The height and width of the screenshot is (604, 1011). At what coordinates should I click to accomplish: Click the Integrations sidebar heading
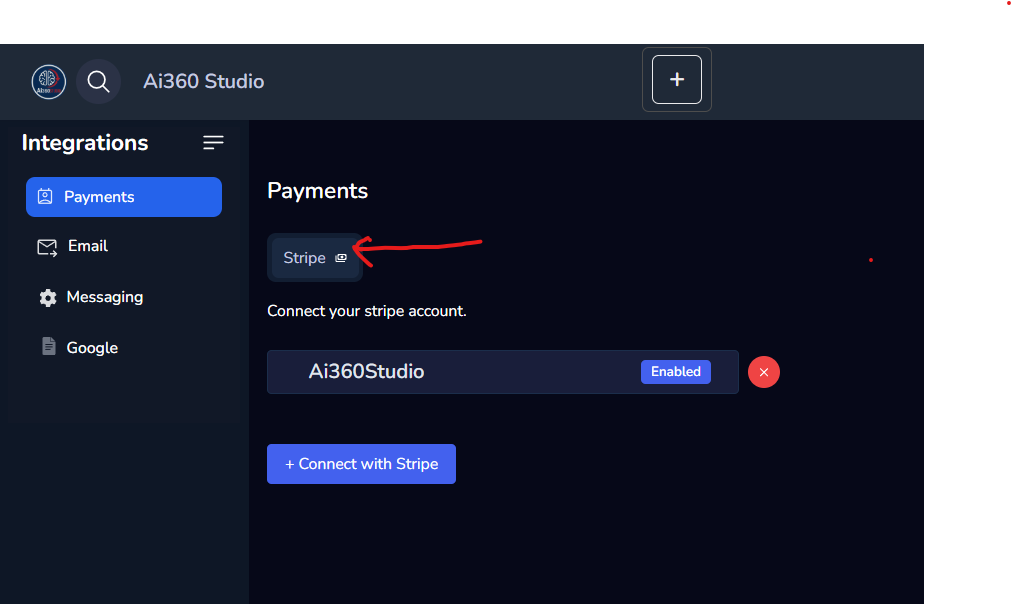coord(85,143)
